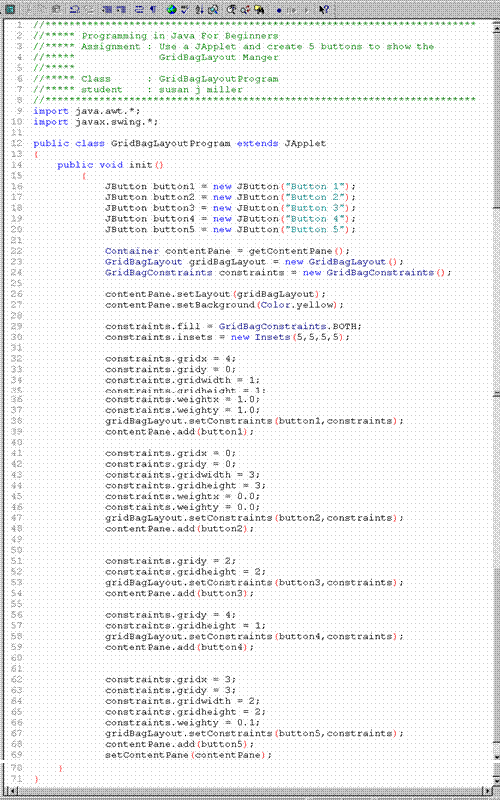Click the globe browser preview icon

[171, 9]
